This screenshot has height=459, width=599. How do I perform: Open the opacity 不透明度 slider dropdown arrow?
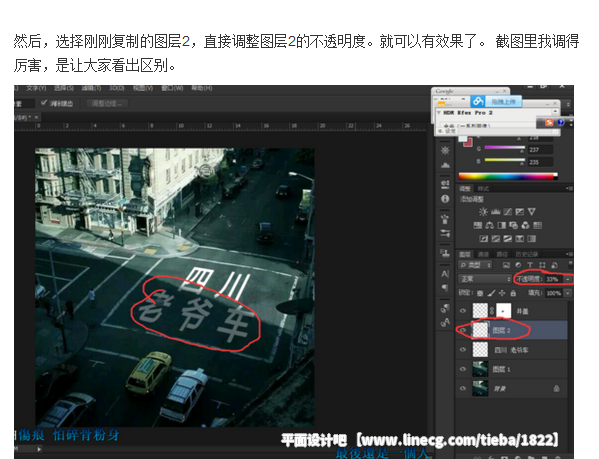pos(568,279)
